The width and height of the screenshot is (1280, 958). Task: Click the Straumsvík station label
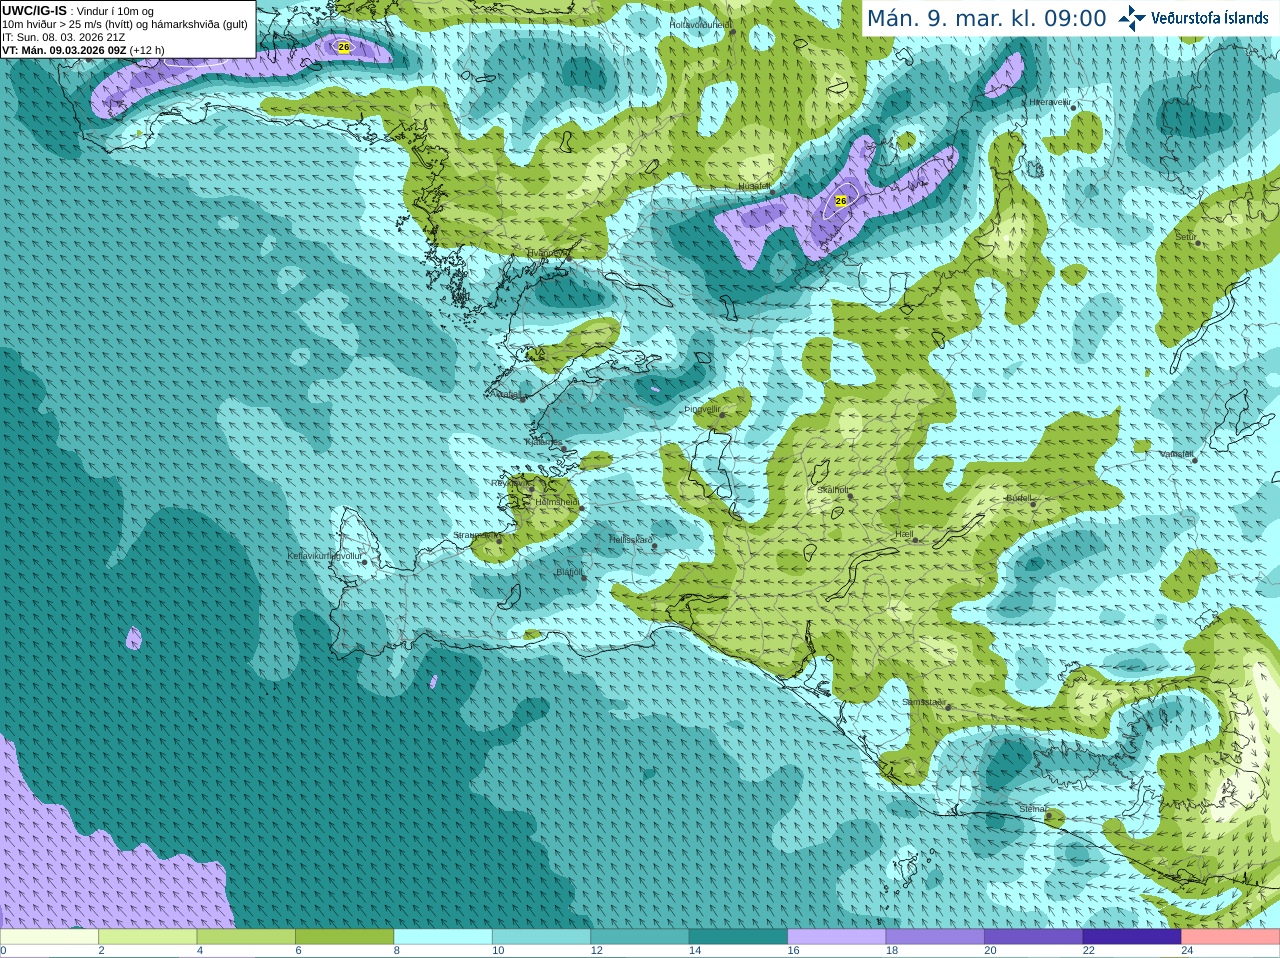click(x=474, y=535)
